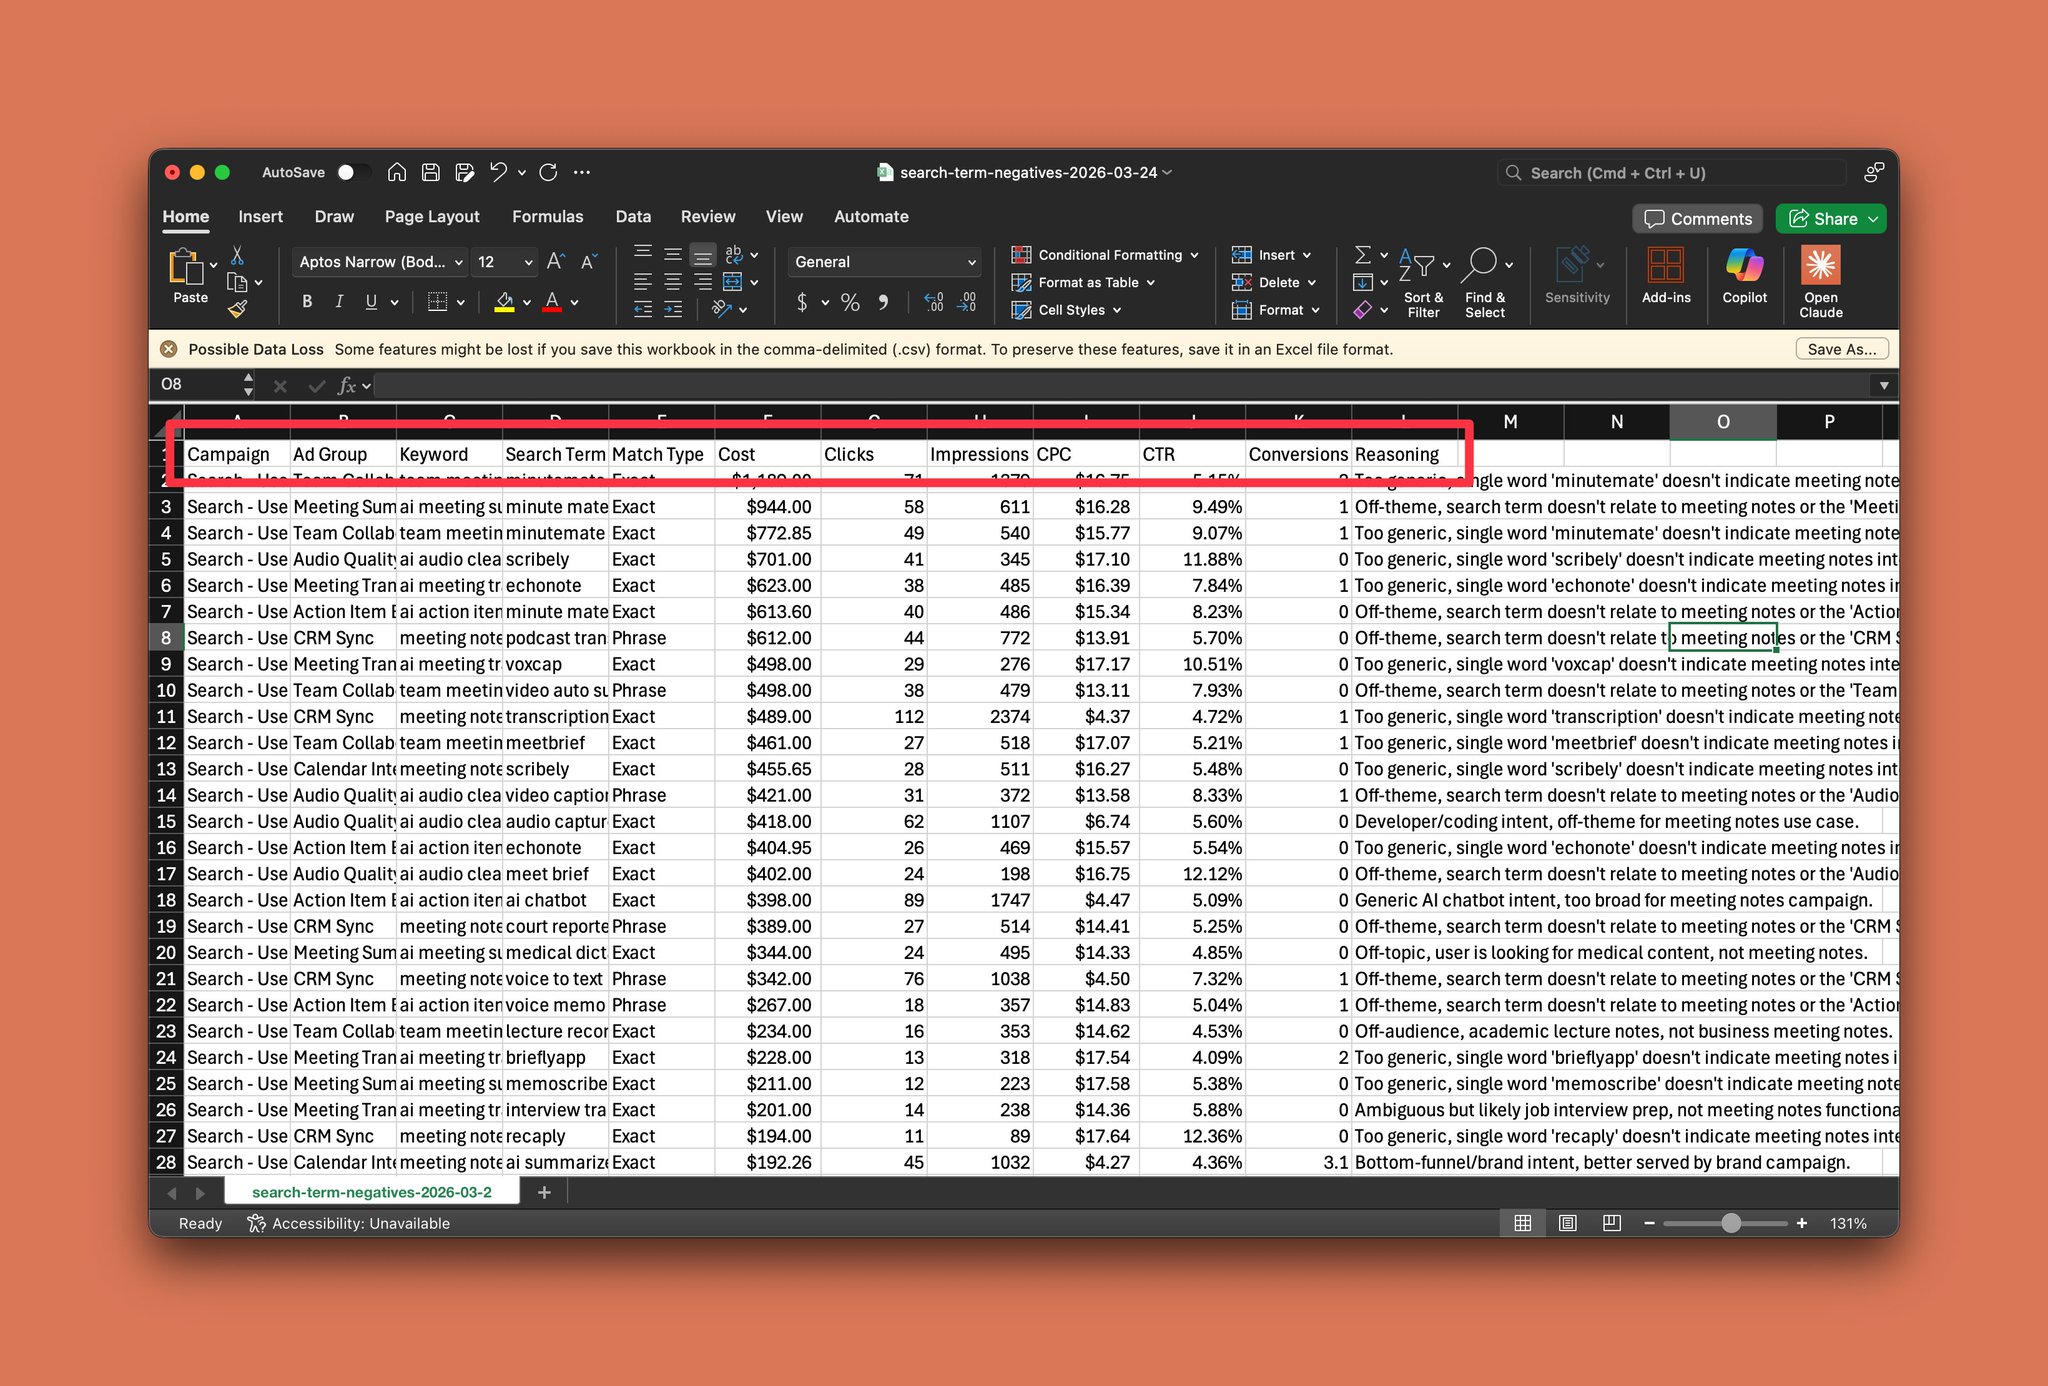This screenshot has width=2048, height=1386.
Task: Open Conditional Formatting menu
Action: (1104, 255)
